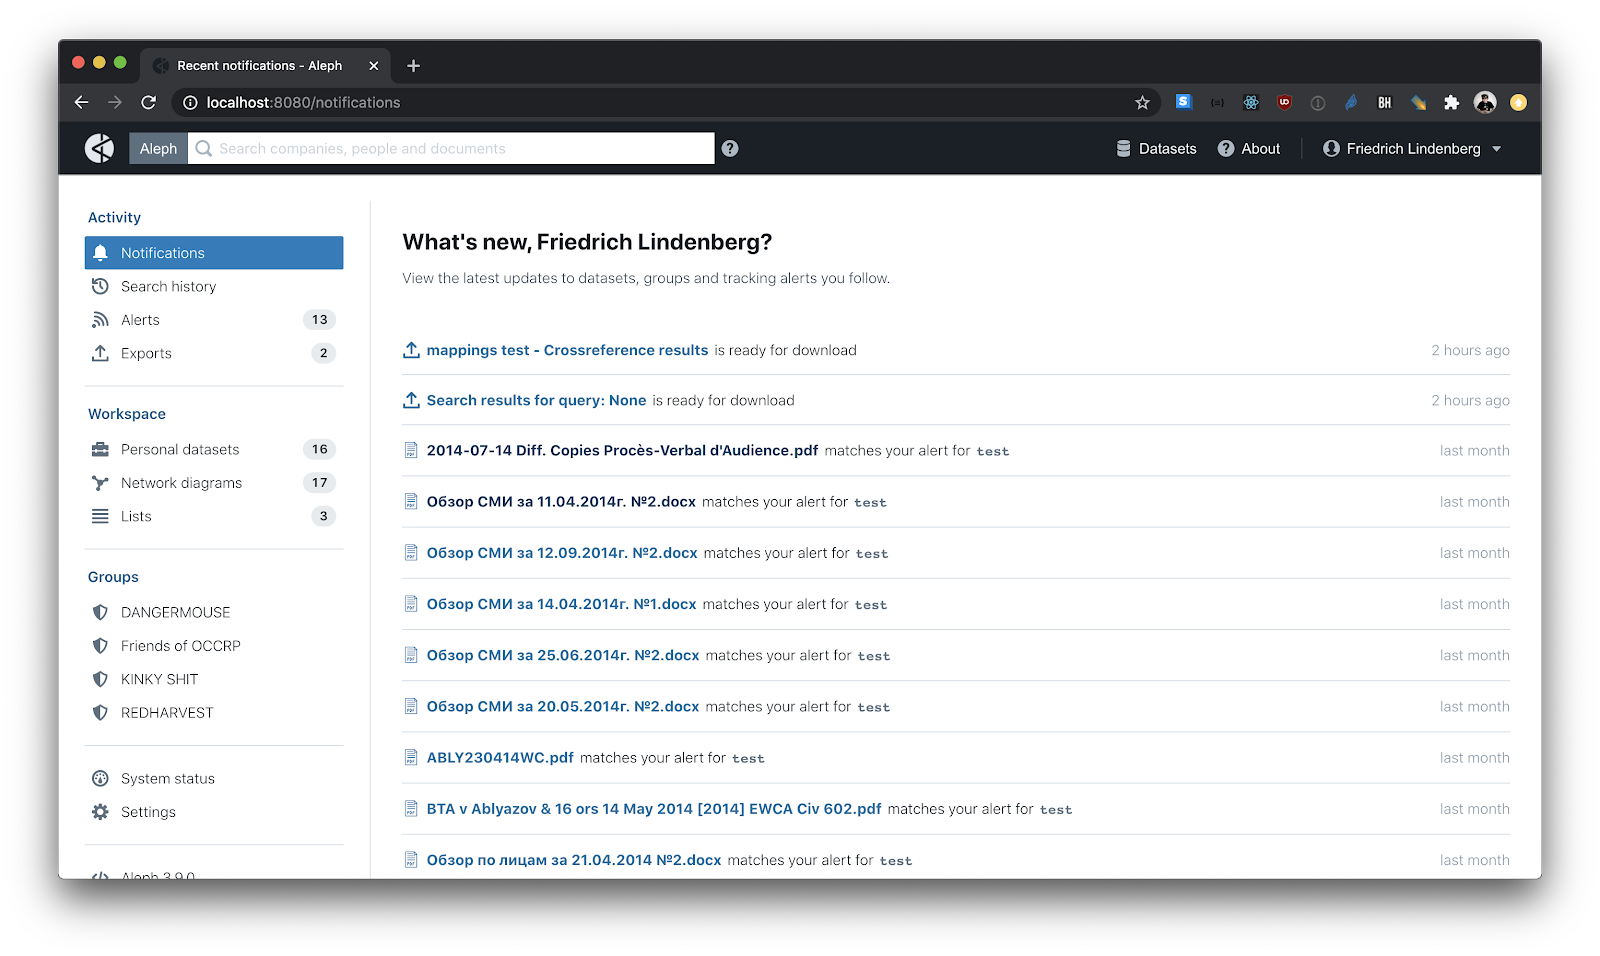The height and width of the screenshot is (956, 1600).
Task: Open BTA v Ablyazov EWCA Civ 602.pdf link
Action: [654, 809]
